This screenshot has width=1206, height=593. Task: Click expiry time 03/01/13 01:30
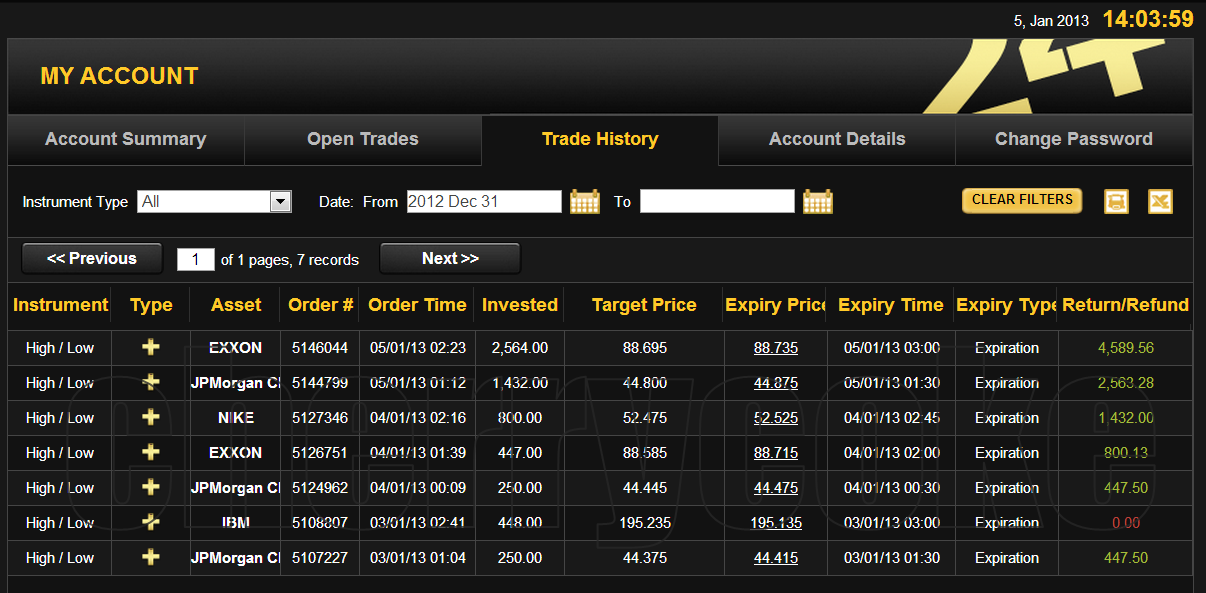click(892, 558)
